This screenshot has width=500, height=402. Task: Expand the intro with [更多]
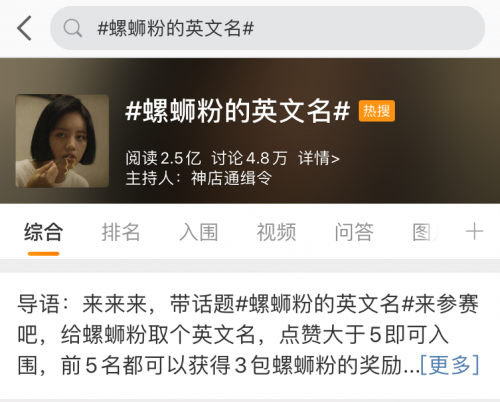[450, 365]
